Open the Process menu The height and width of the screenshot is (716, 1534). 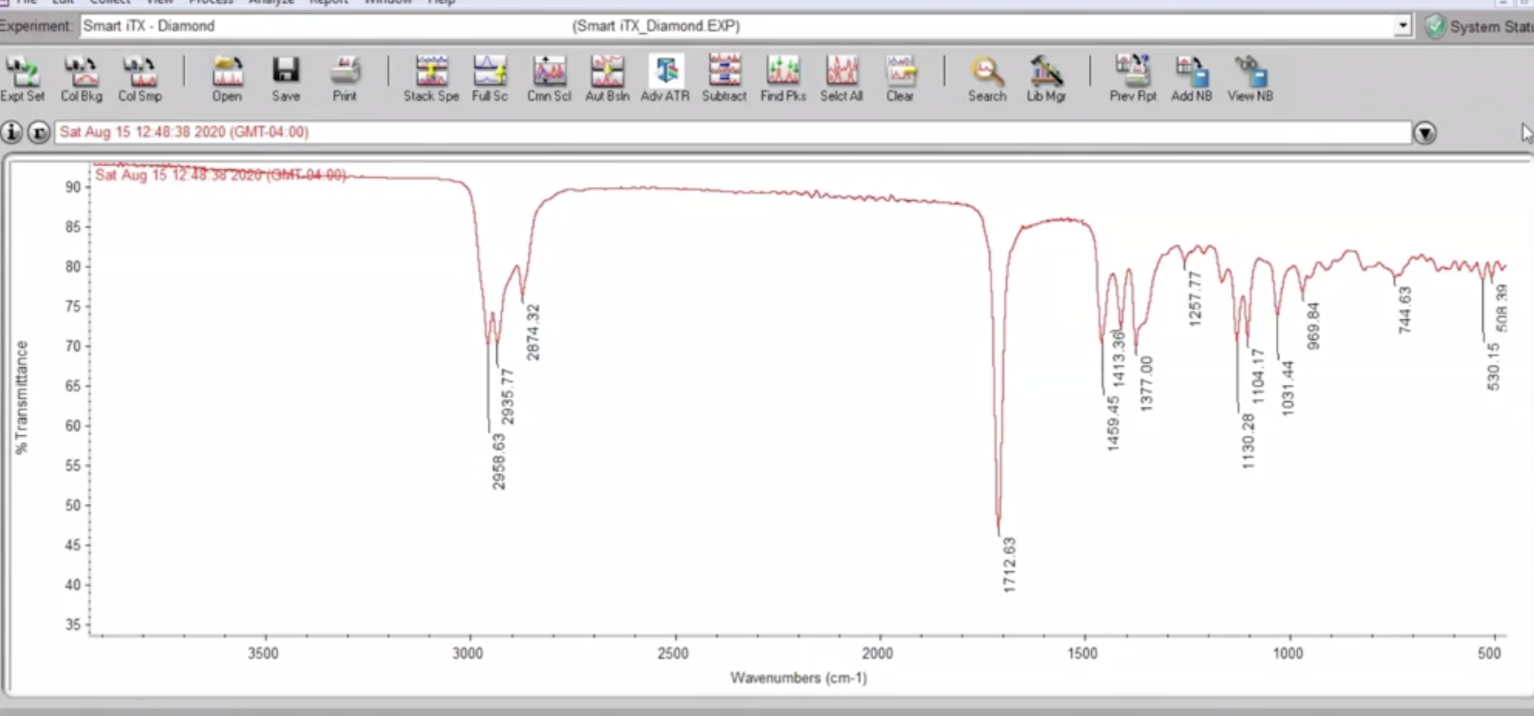(x=210, y=3)
